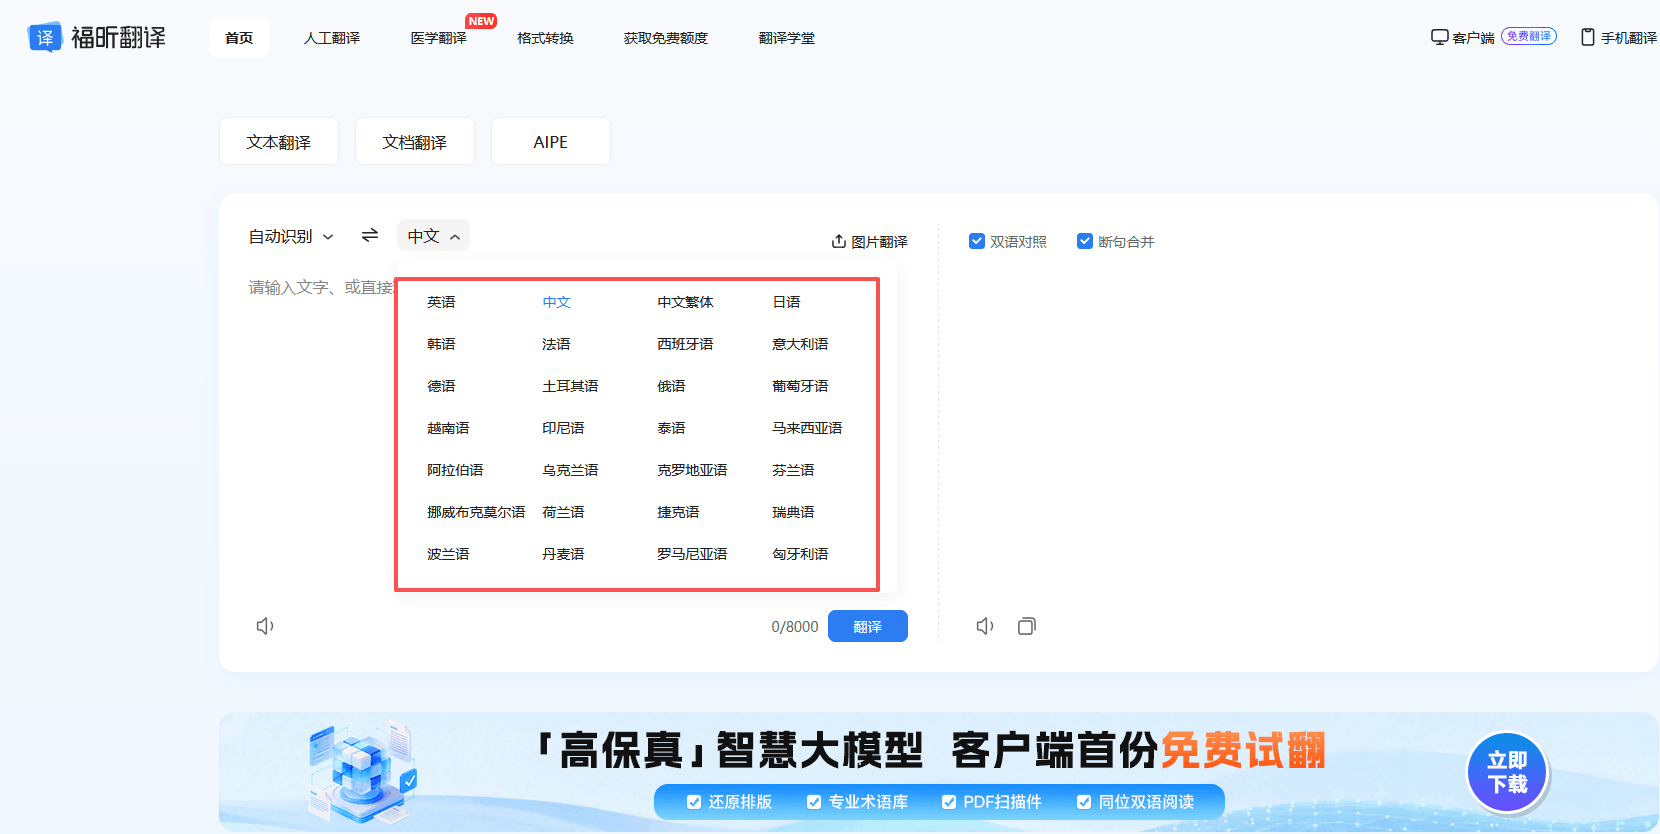Open 人工翻译 in the top navigation
This screenshot has height=834, width=1660.
coord(332,38)
